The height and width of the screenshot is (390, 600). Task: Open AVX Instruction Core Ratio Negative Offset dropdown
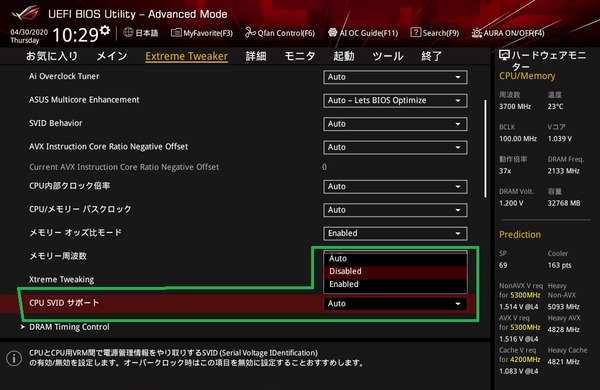[x=395, y=147]
